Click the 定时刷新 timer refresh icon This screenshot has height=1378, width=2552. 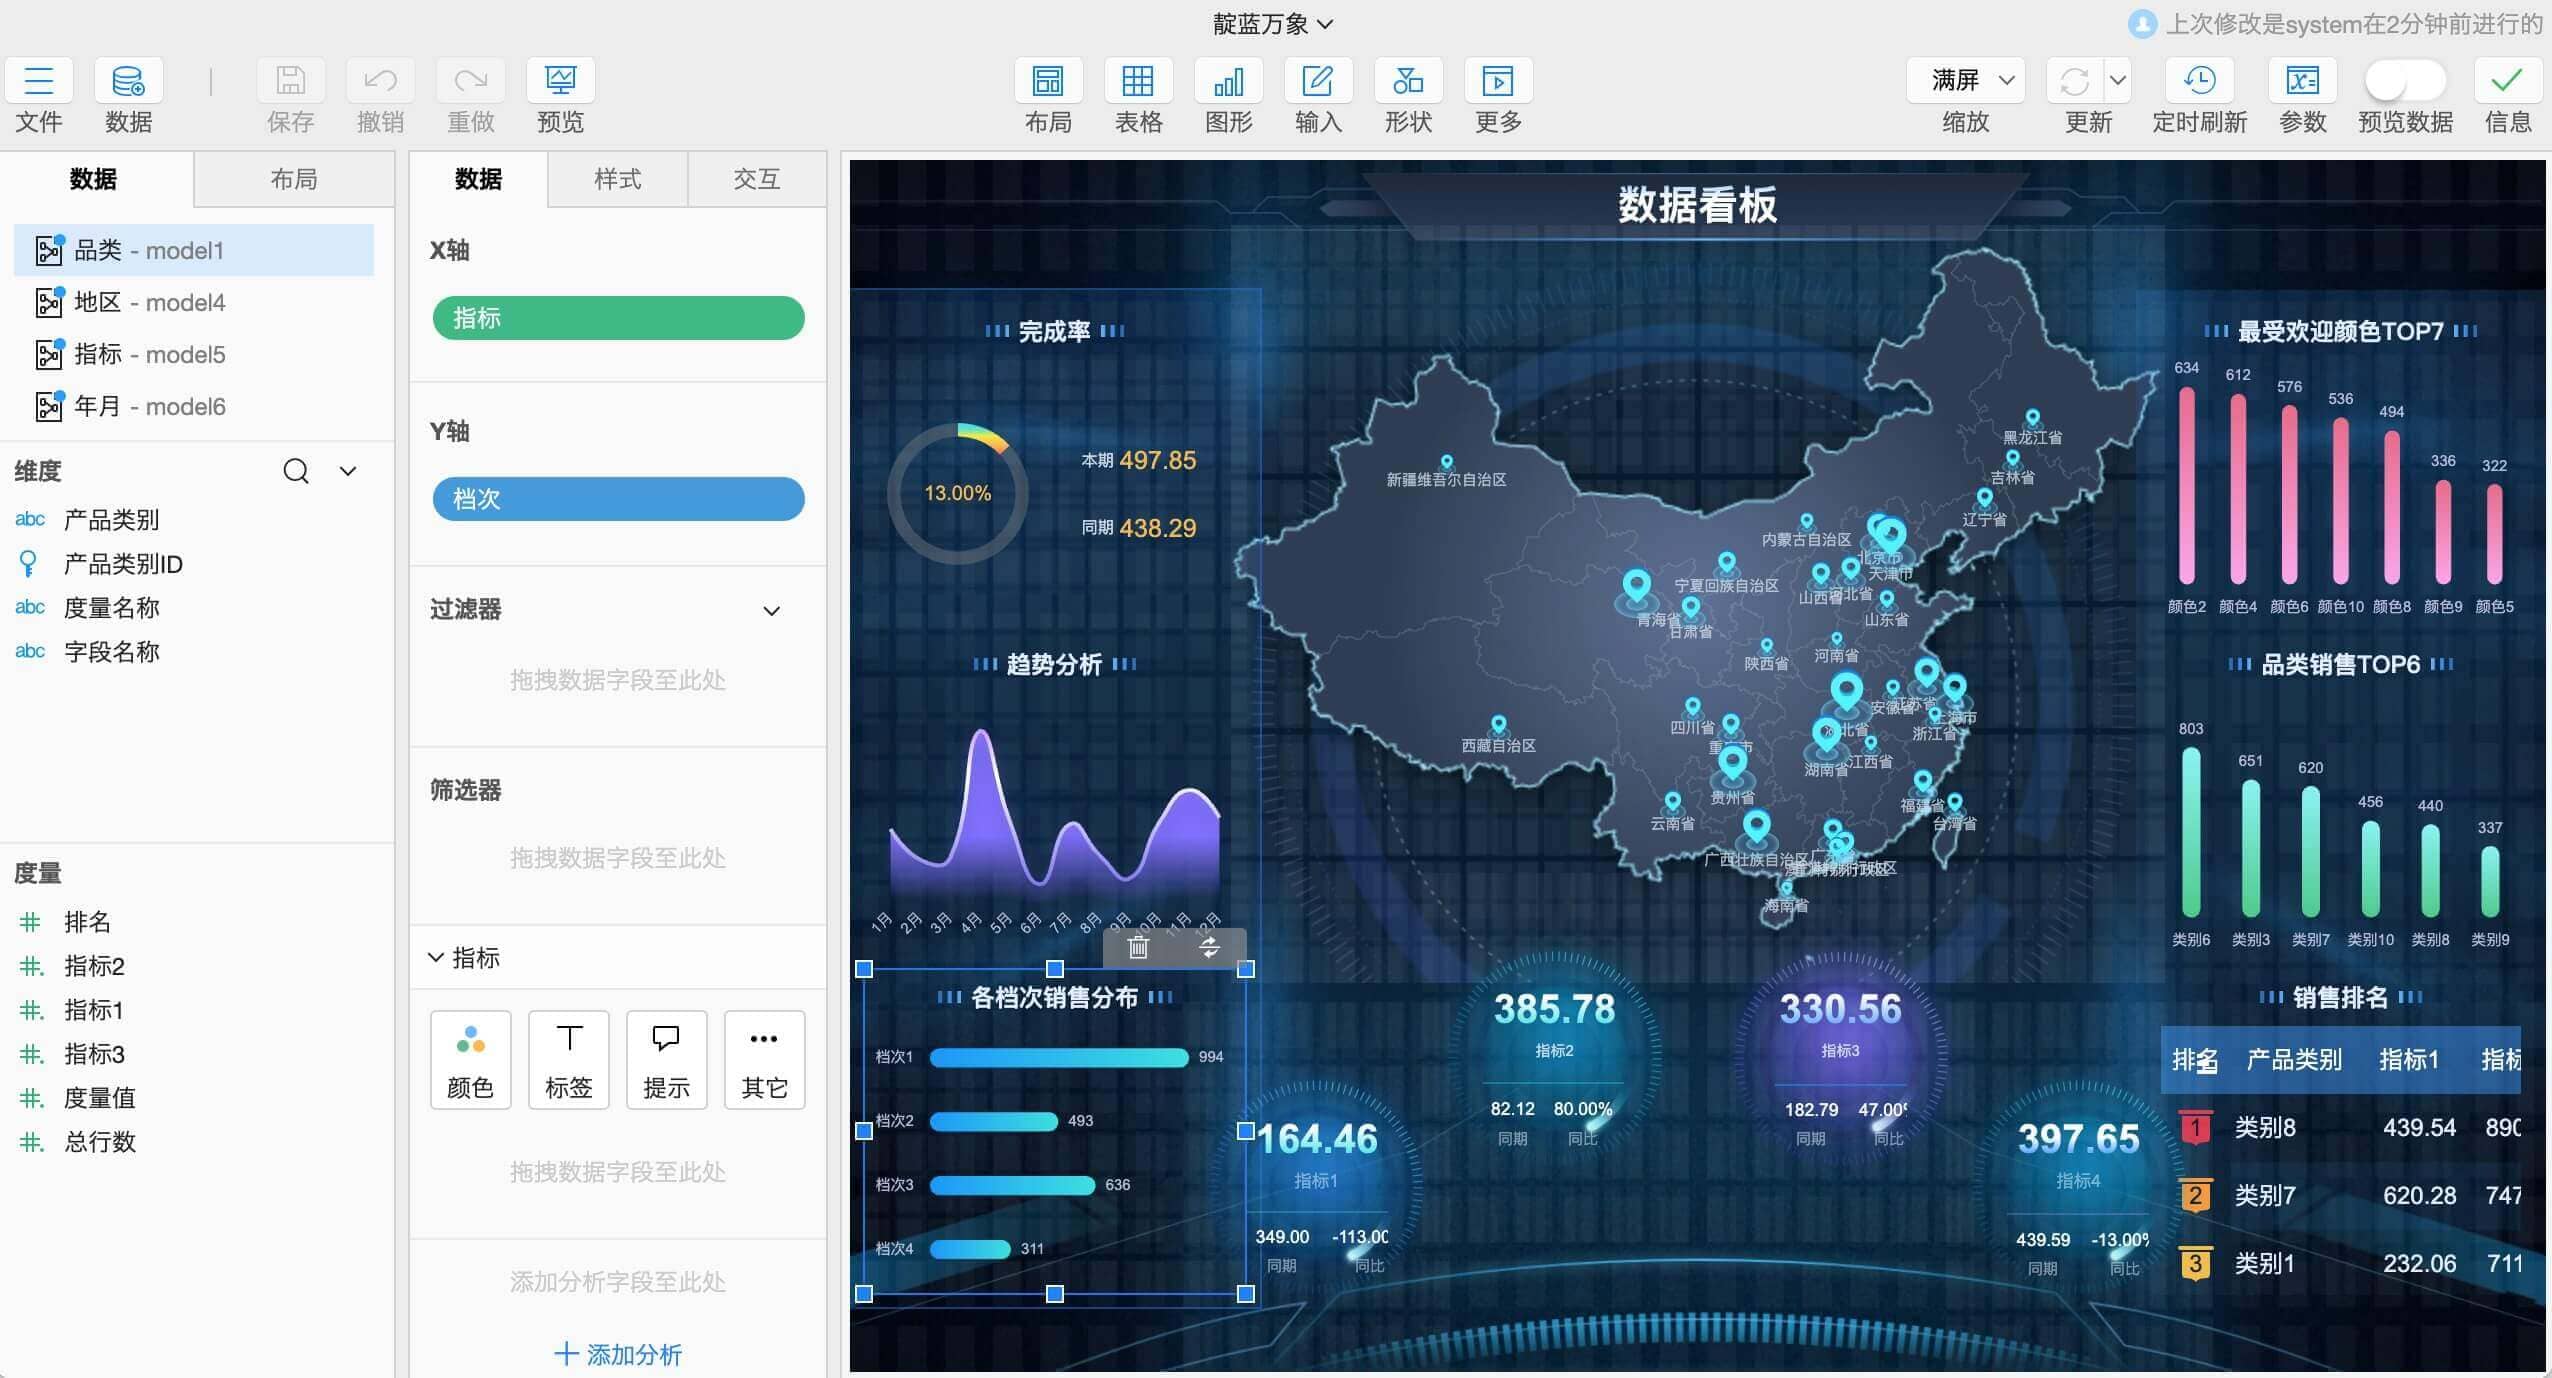(2199, 81)
